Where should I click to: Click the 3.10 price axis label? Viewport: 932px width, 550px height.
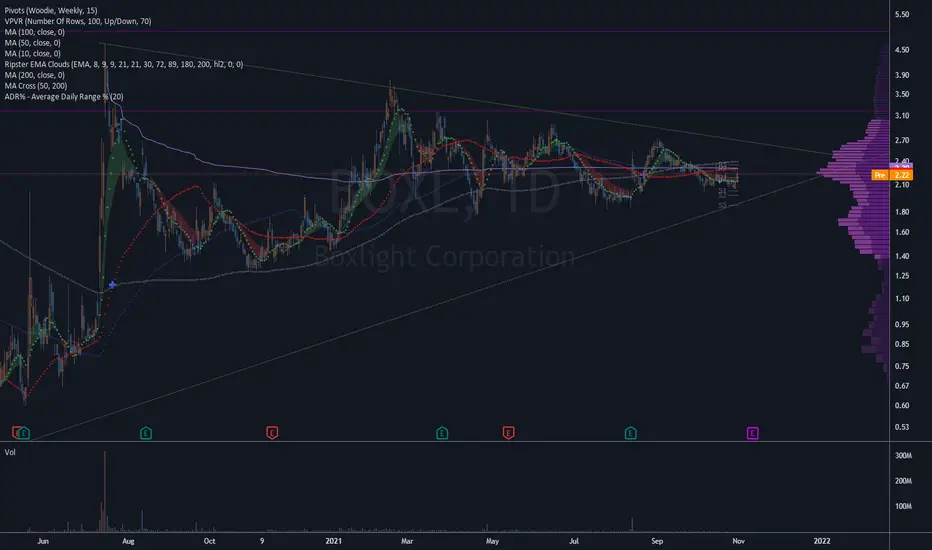pos(902,115)
